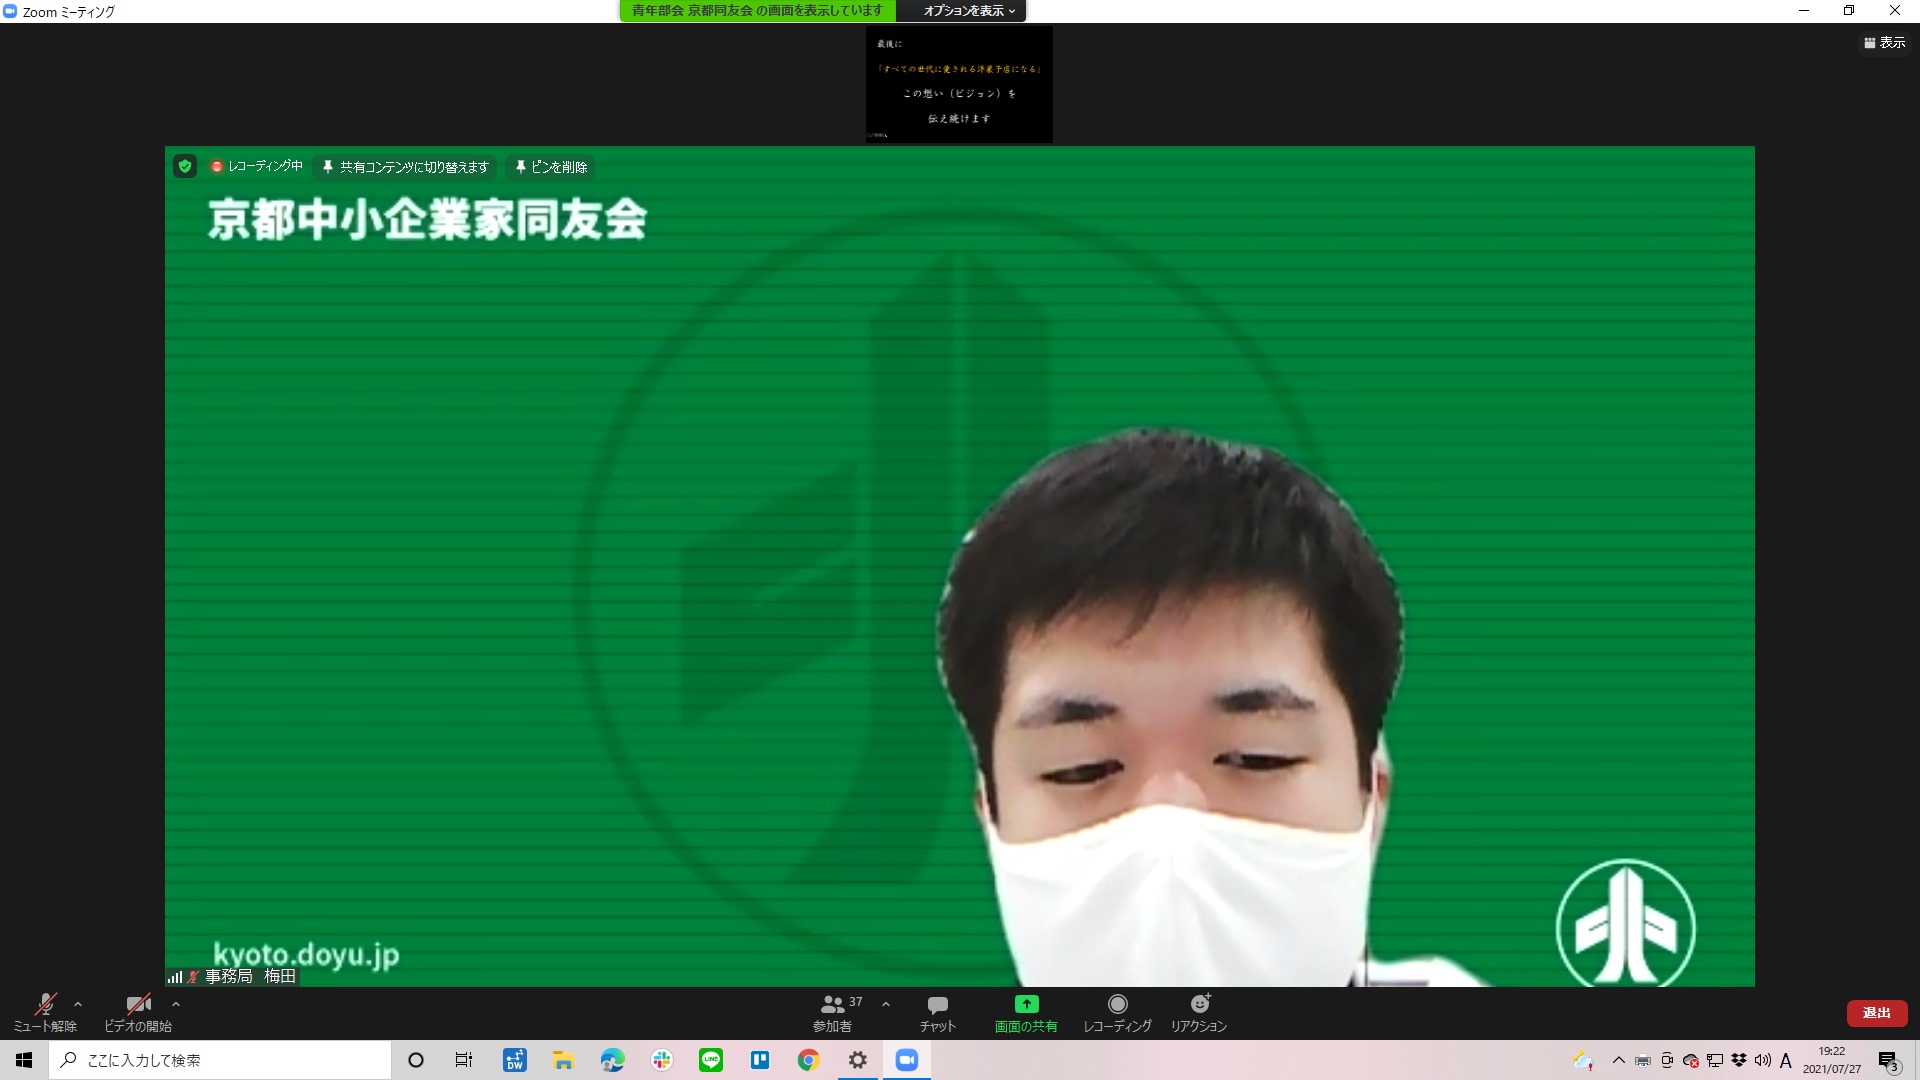Open the clock showing 19:22
This screenshot has width=1920, height=1080.
(1832, 1060)
